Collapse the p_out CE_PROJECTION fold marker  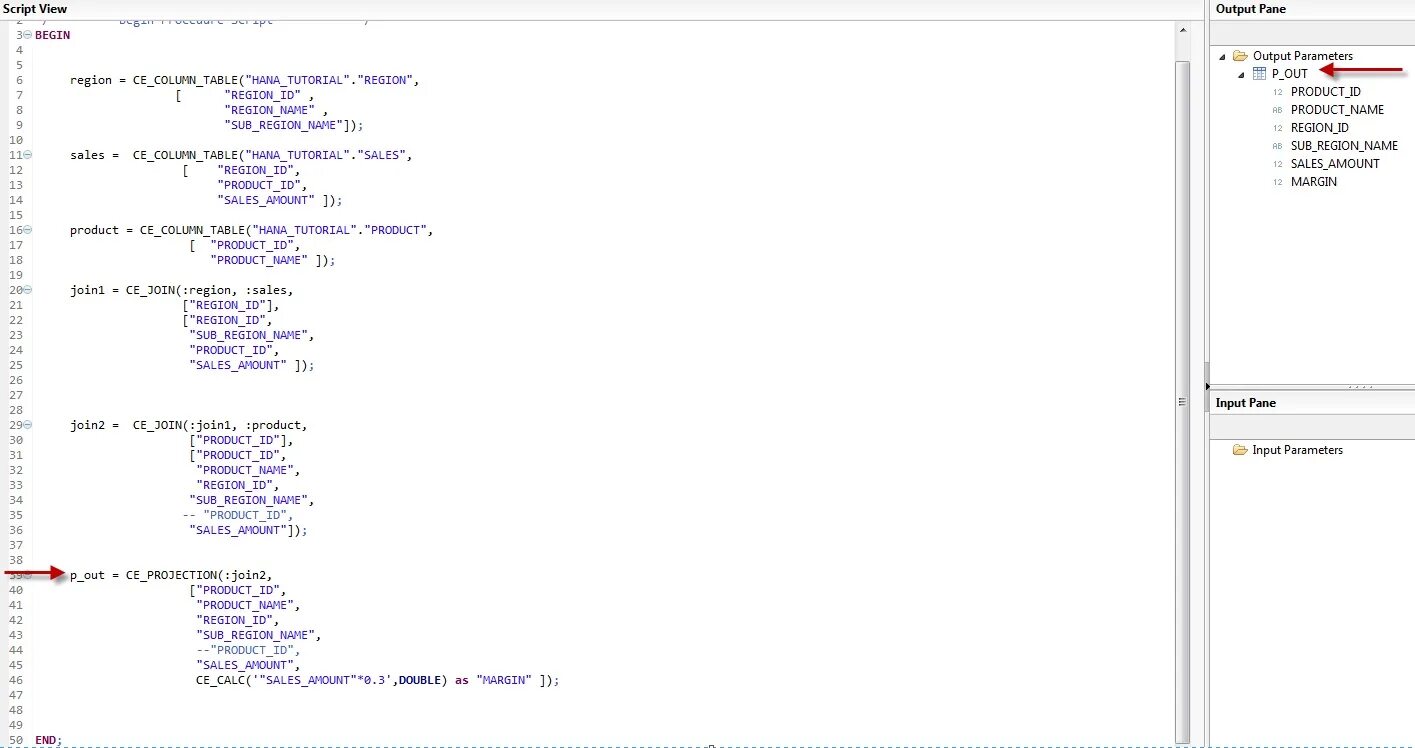click(28, 575)
